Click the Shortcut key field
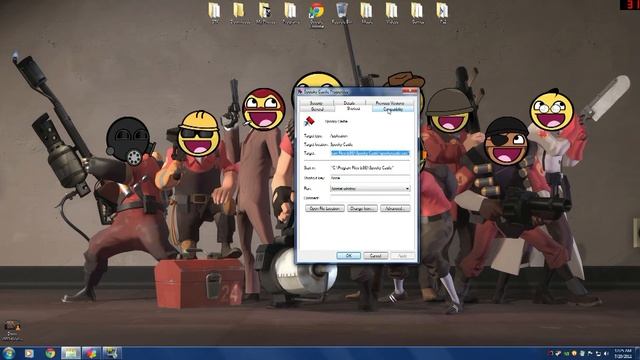 pos(370,178)
